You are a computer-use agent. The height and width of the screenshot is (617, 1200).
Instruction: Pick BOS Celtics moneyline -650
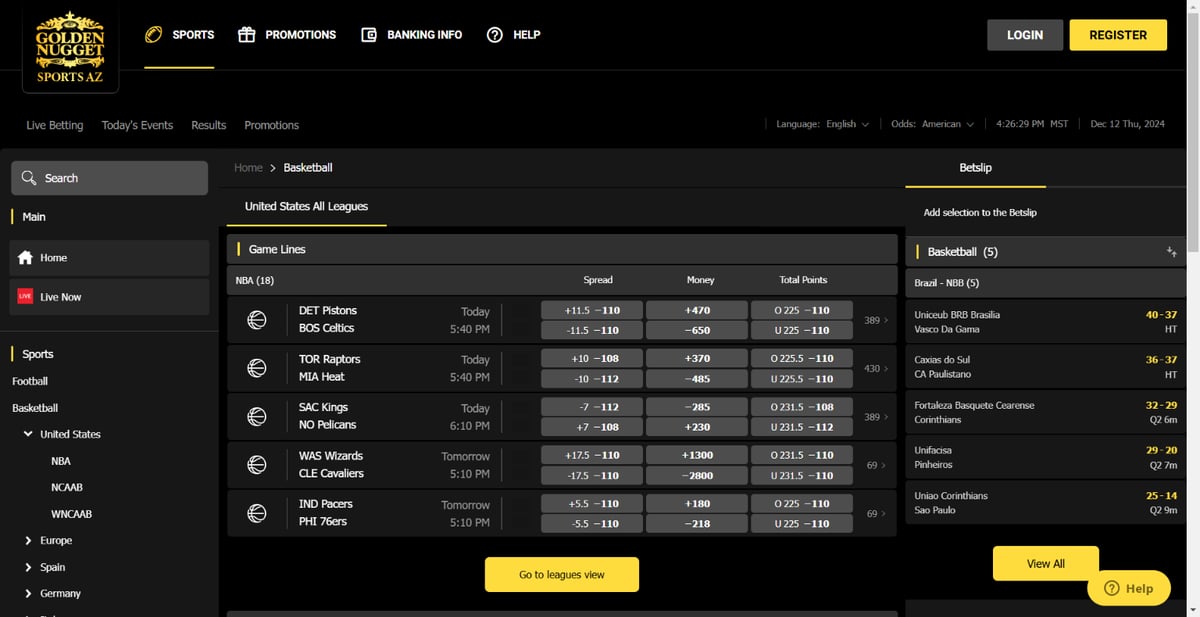tap(697, 330)
